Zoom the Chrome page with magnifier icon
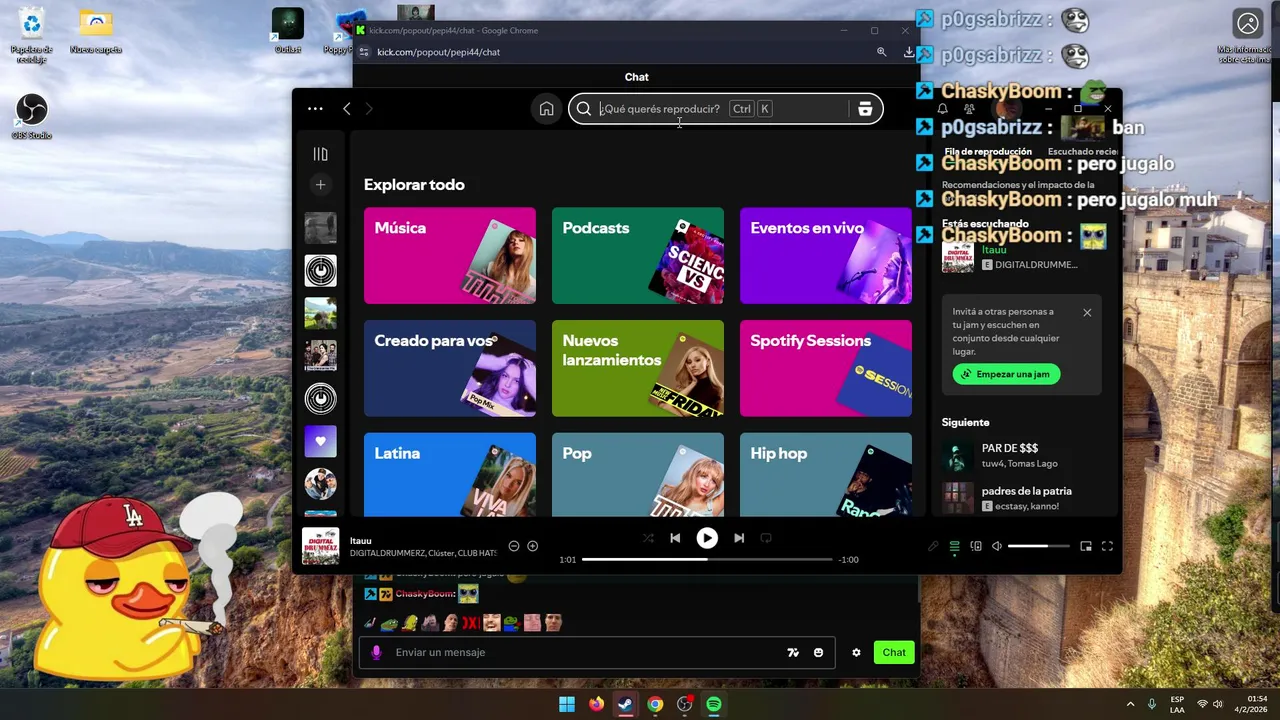 click(881, 52)
